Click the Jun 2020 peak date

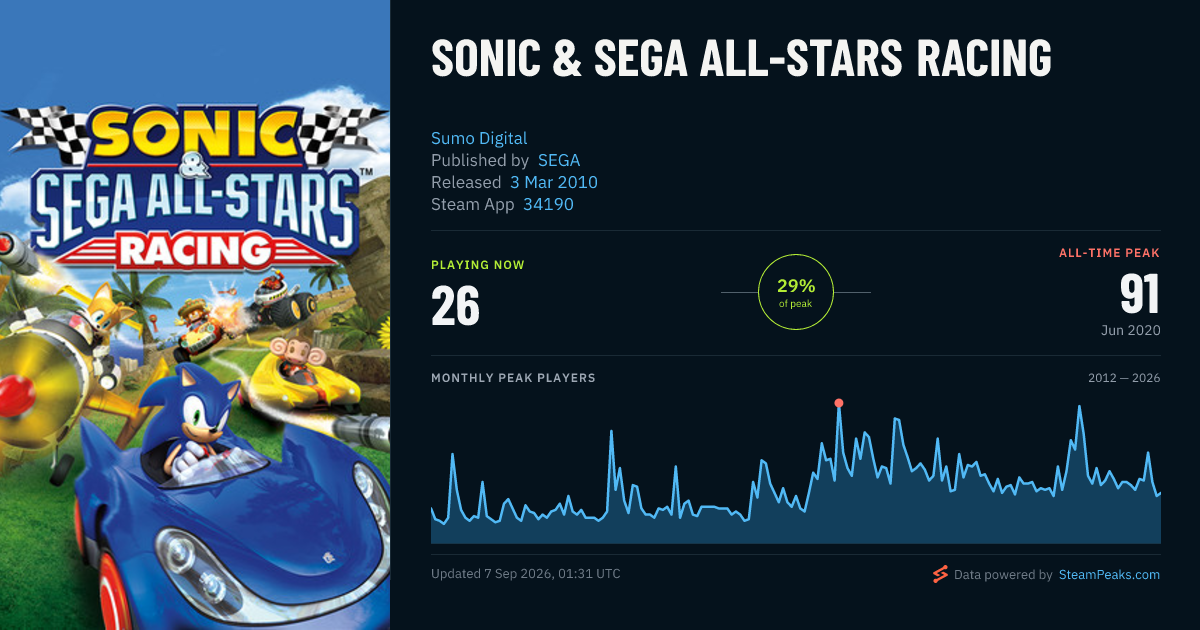(x=1132, y=330)
